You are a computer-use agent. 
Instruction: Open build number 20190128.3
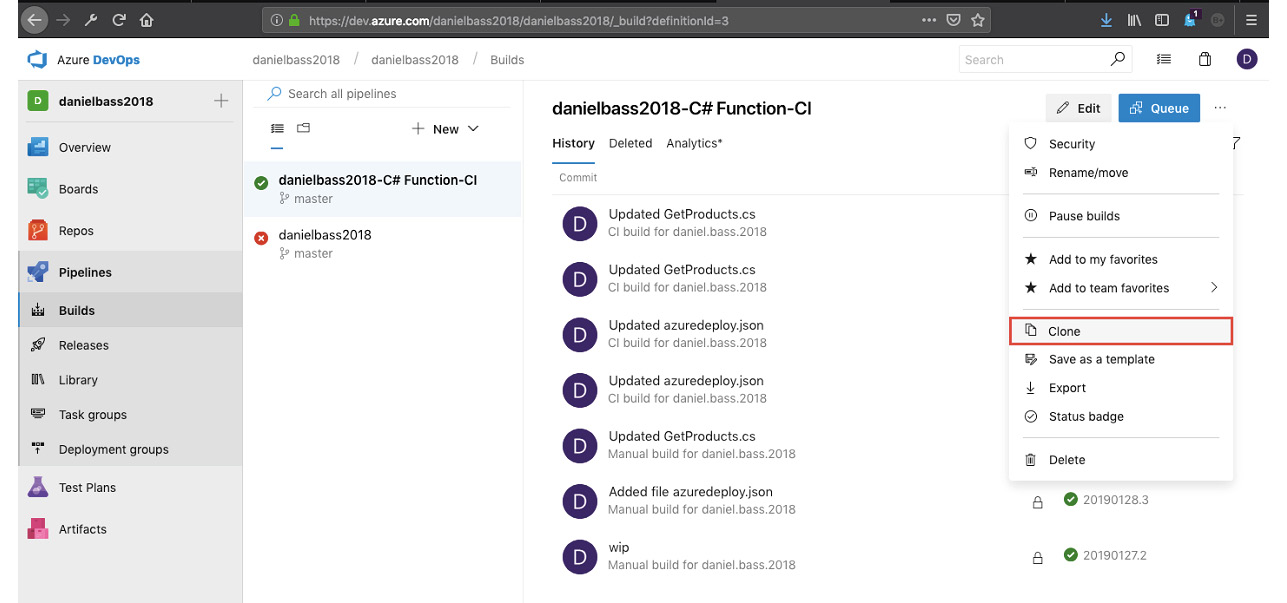tap(1115, 499)
